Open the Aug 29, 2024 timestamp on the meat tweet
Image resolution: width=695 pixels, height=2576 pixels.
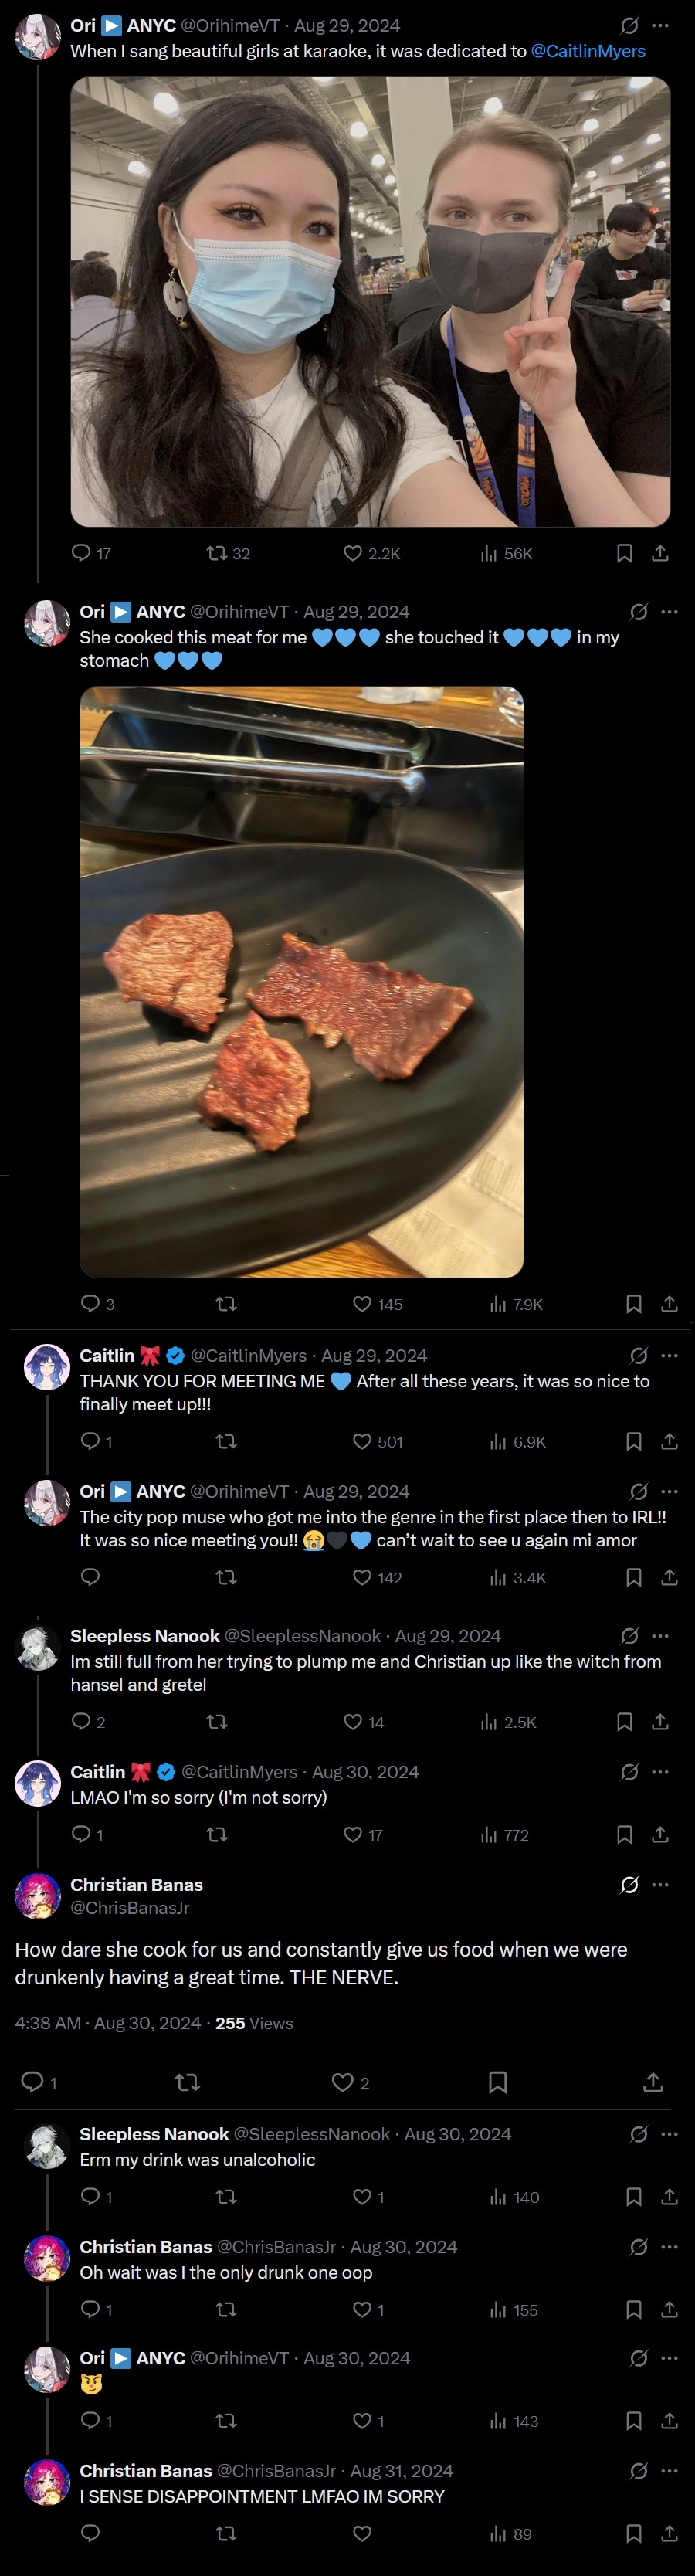(x=356, y=612)
